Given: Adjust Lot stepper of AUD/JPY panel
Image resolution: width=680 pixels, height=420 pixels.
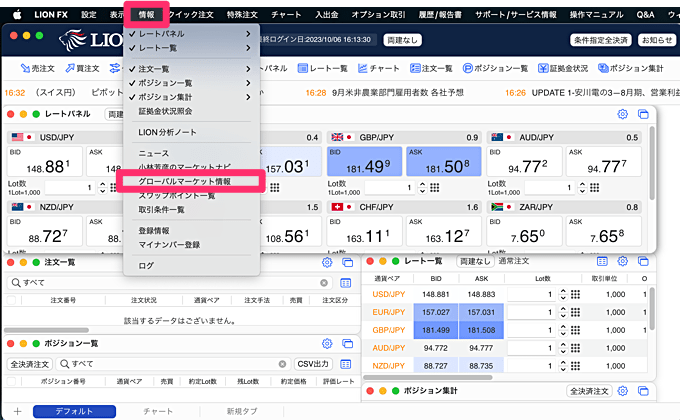Looking at the screenshot, I should pyautogui.click(x=582, y=187).
